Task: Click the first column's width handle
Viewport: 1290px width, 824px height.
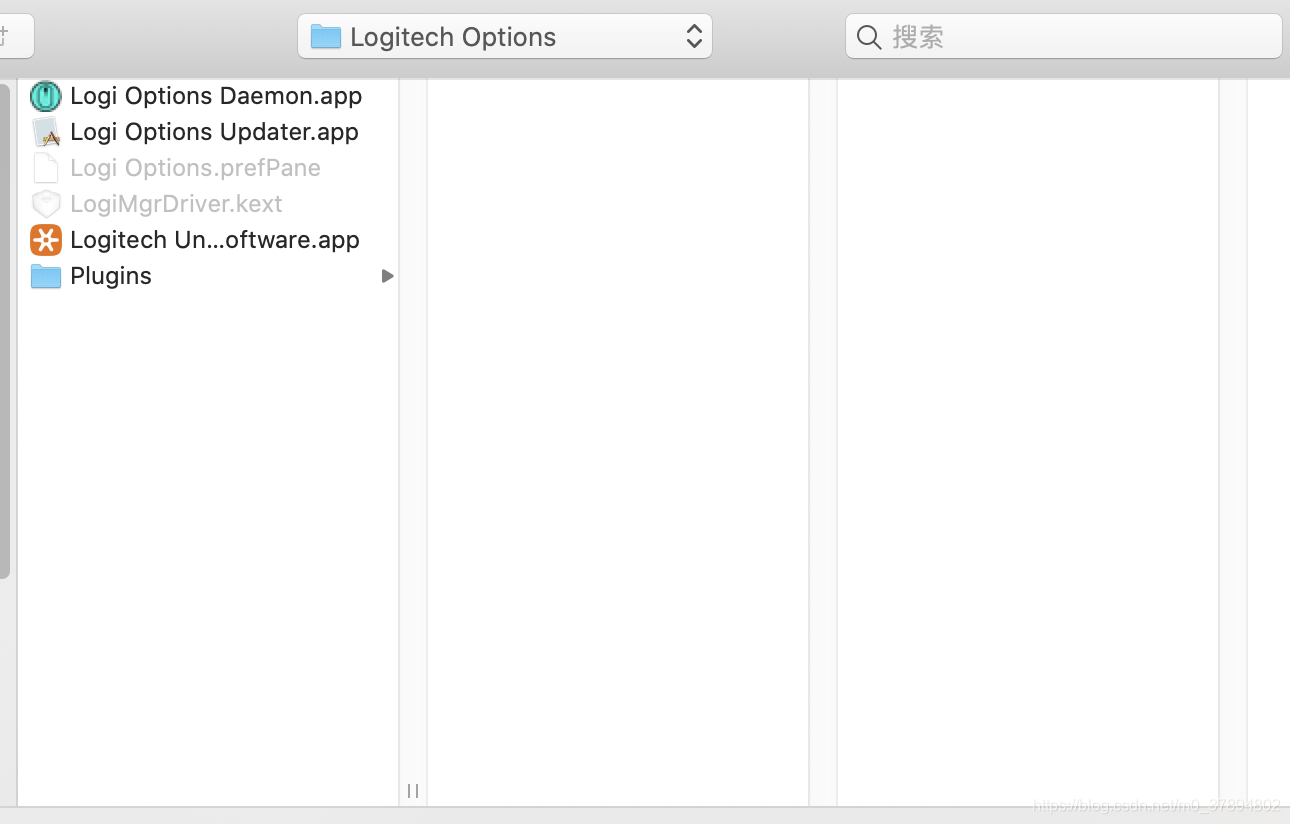Action: coord(413,791)
